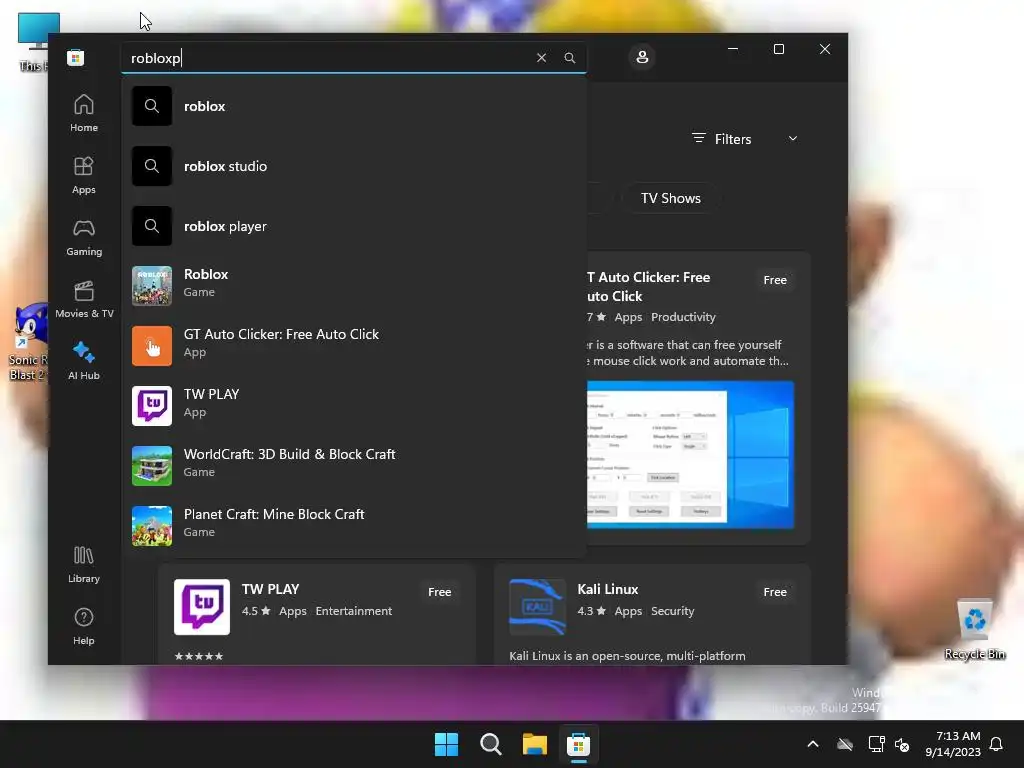Open Planet Craft: Mine Block Craft suggestion

[353, 526]
